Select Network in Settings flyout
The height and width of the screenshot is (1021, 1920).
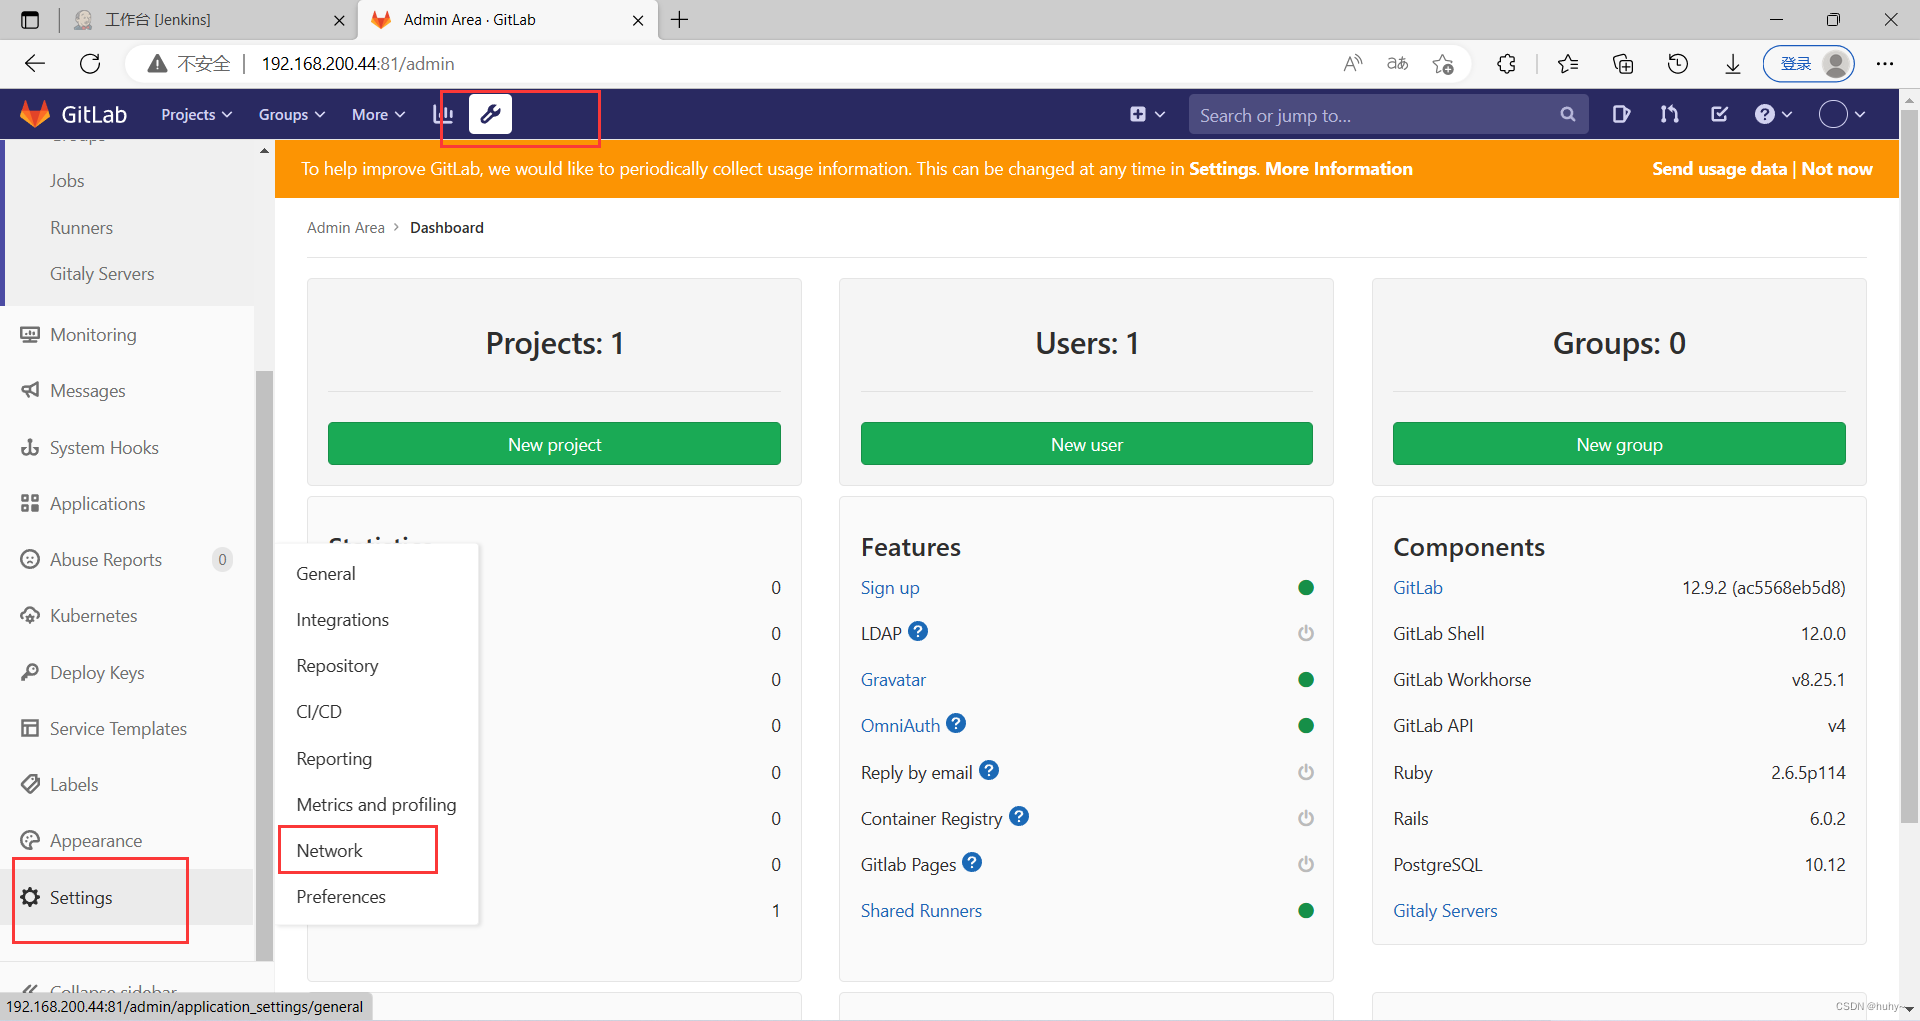point(329,850)
